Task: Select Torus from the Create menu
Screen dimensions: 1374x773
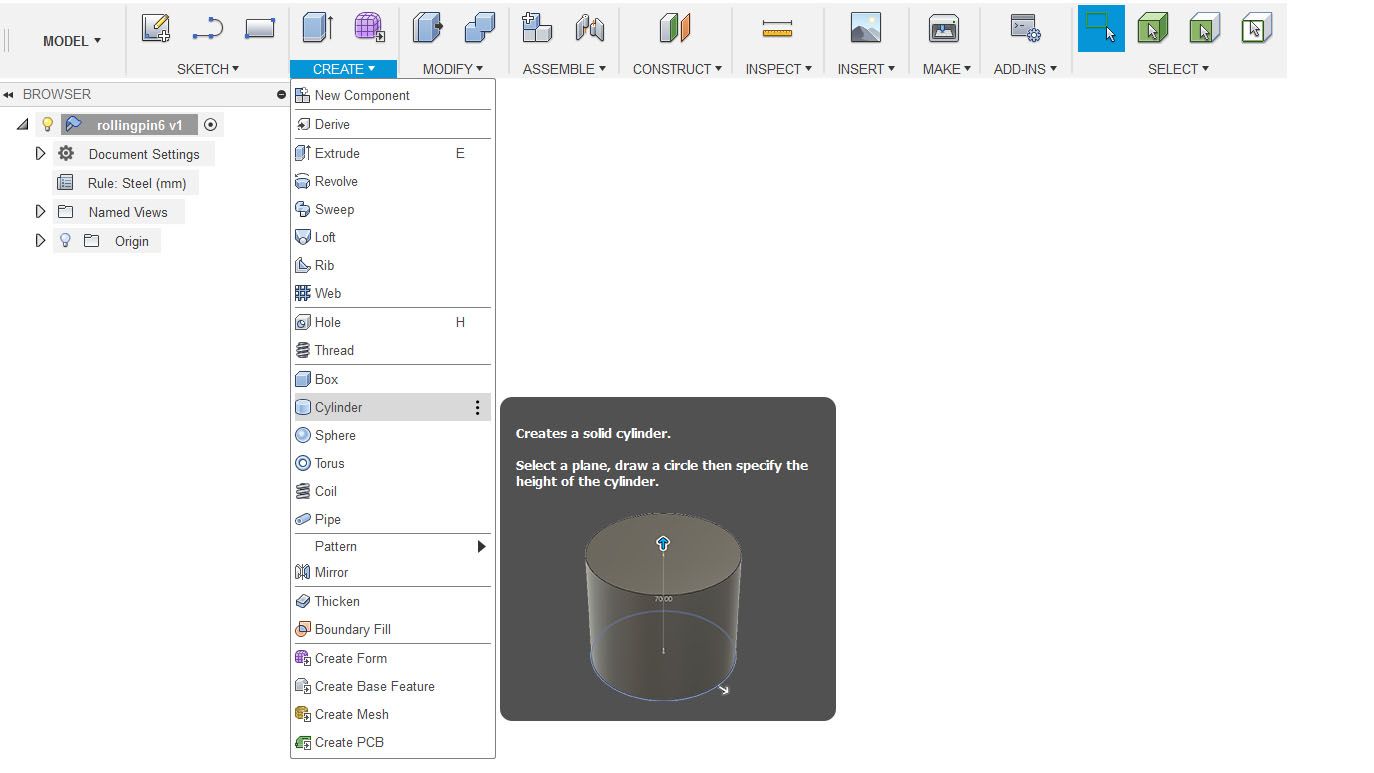Action: pyautogui.click(x=392, y=463)
